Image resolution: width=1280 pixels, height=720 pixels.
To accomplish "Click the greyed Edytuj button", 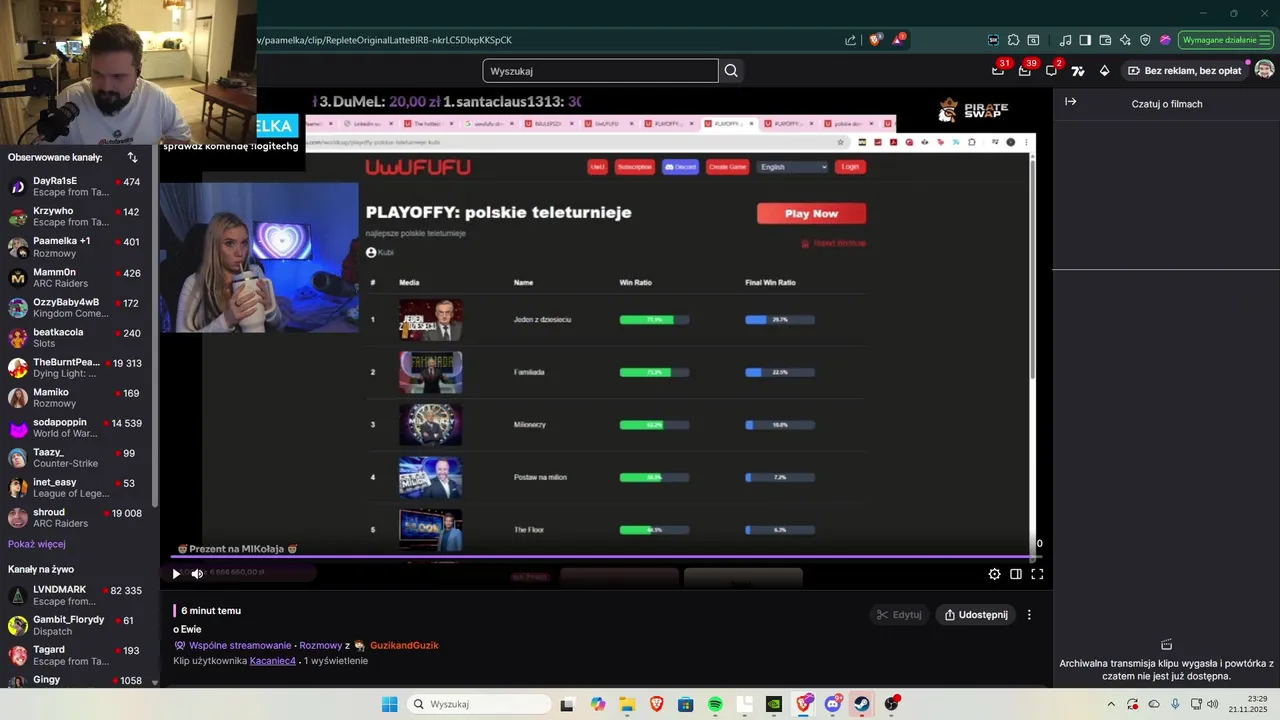I will pyautogui.click(x=899, y=615).
